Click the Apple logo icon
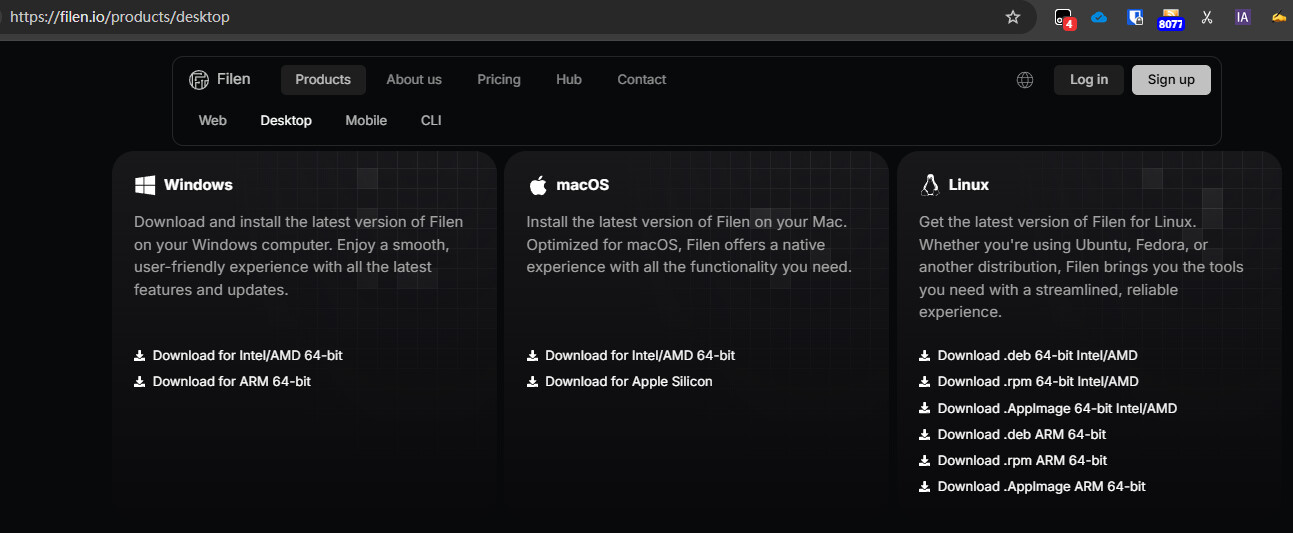 tap(538, 185)
